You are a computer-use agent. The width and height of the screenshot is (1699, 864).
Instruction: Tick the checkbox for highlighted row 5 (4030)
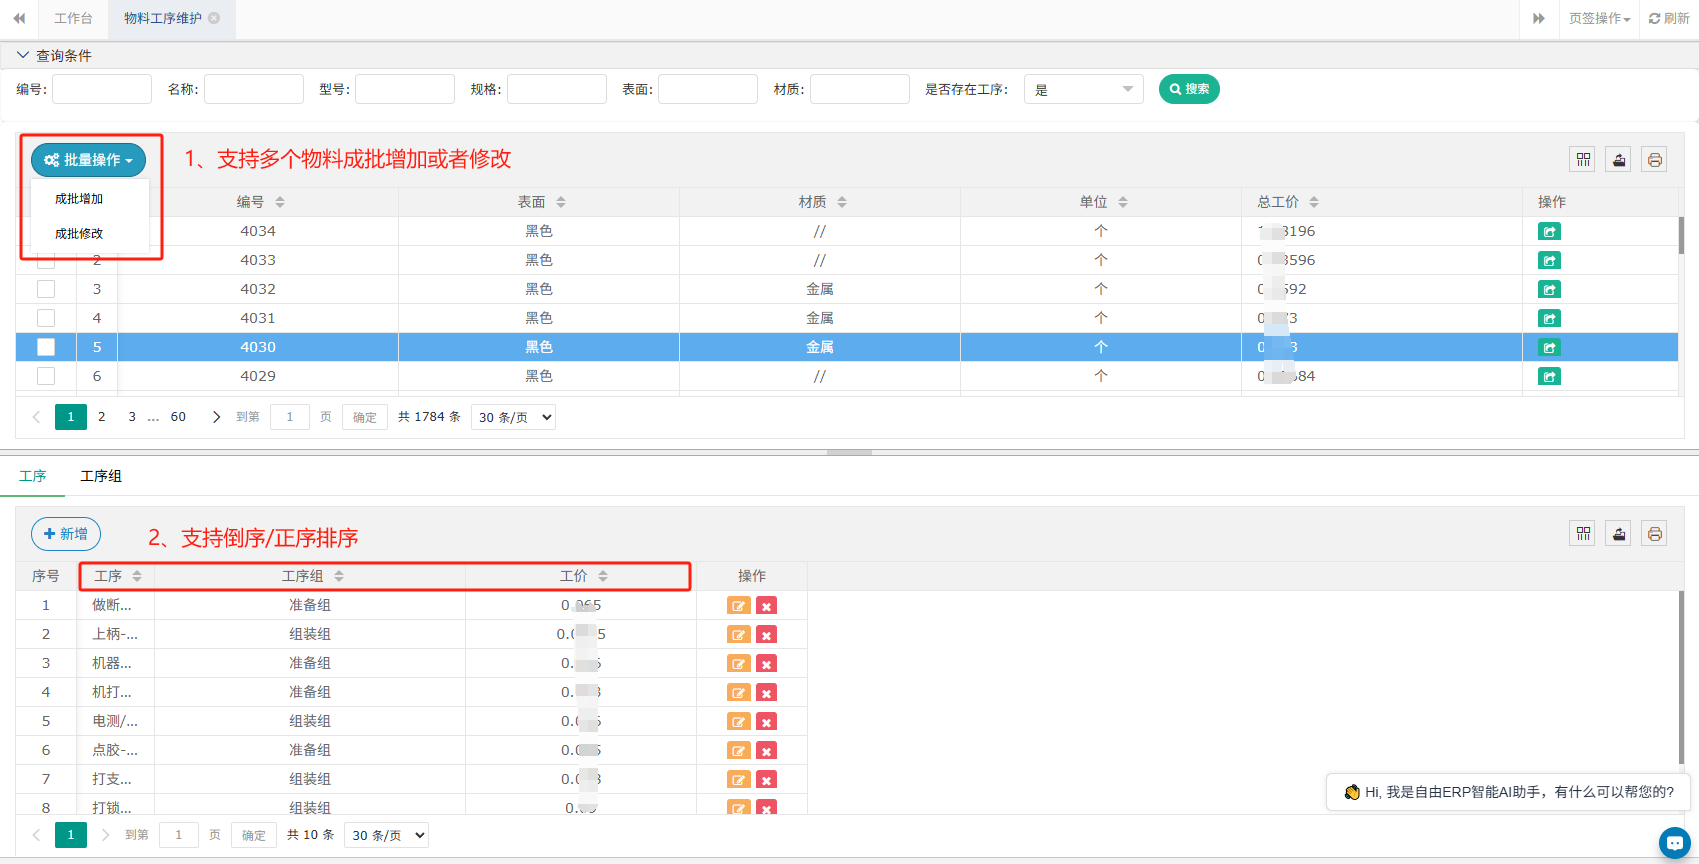pos(46,347)
